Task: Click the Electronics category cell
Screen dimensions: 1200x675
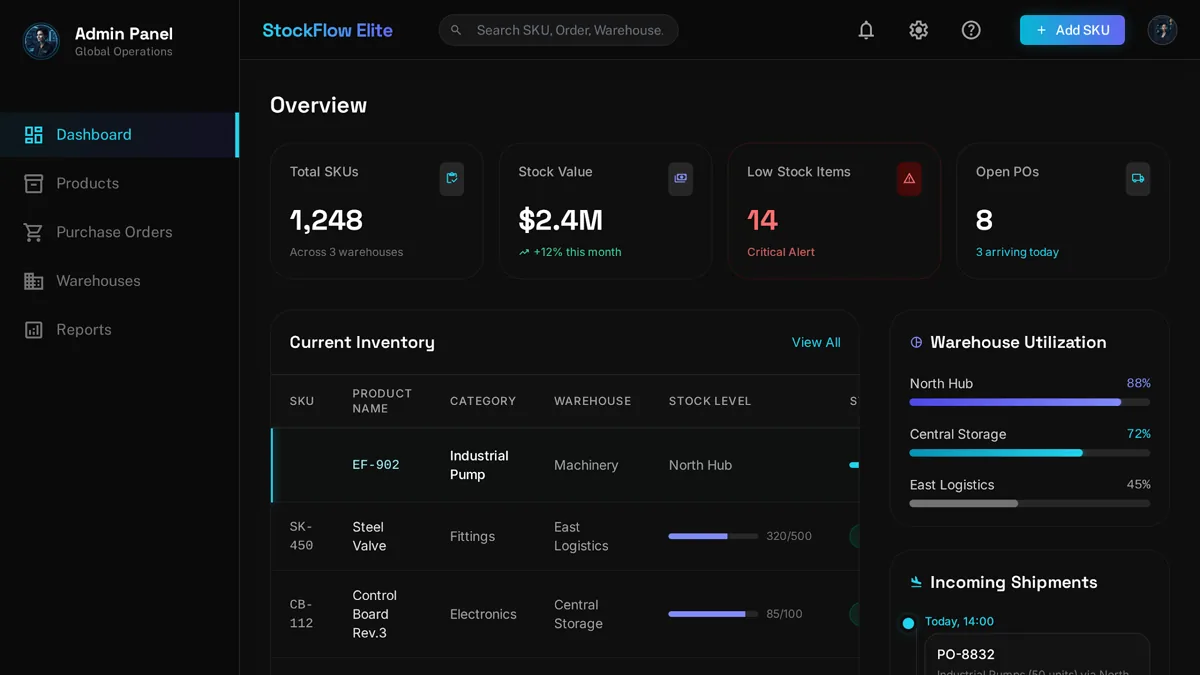Action: click(x=483, y=614)
